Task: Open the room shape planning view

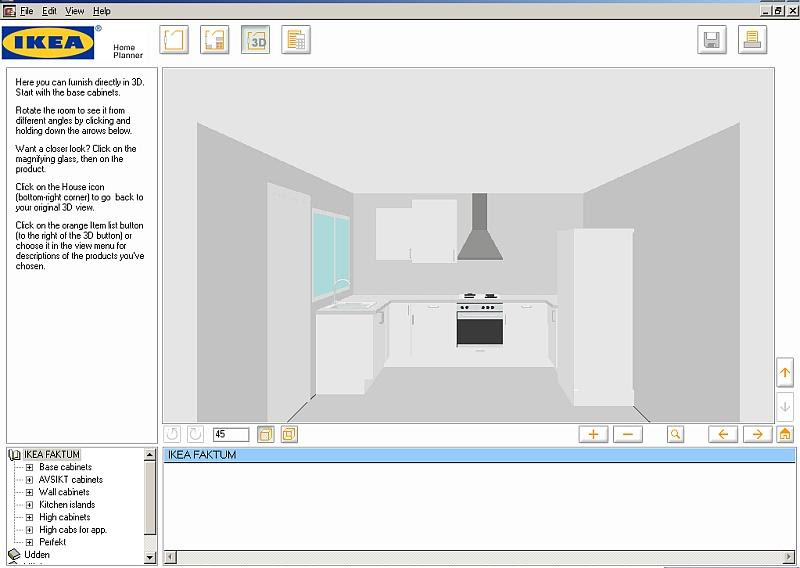Action: click(174, 40)
